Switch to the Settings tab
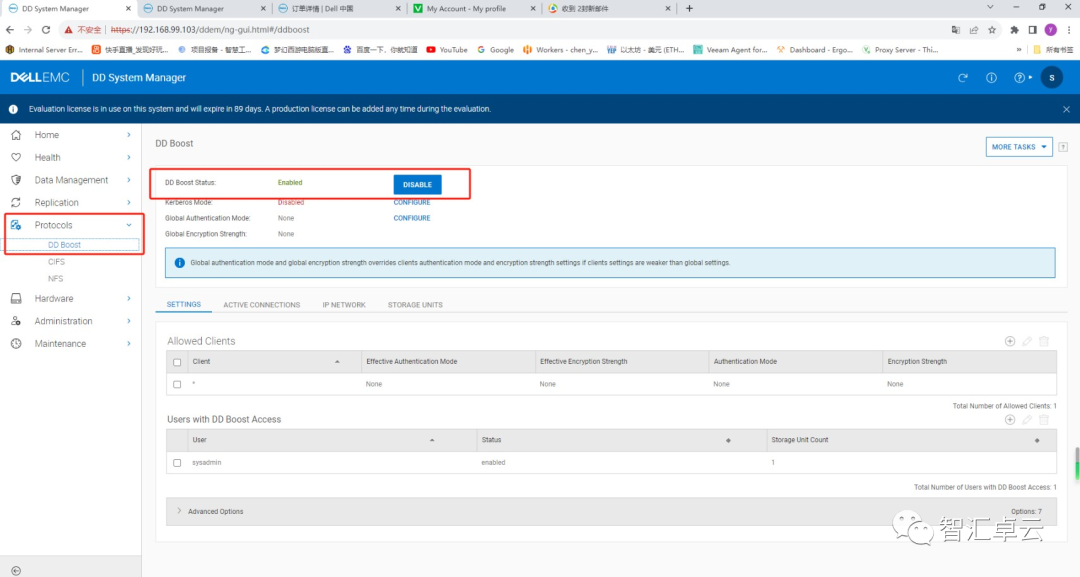Viewport: 1080px width, 577px height. (x=183, y=304)
